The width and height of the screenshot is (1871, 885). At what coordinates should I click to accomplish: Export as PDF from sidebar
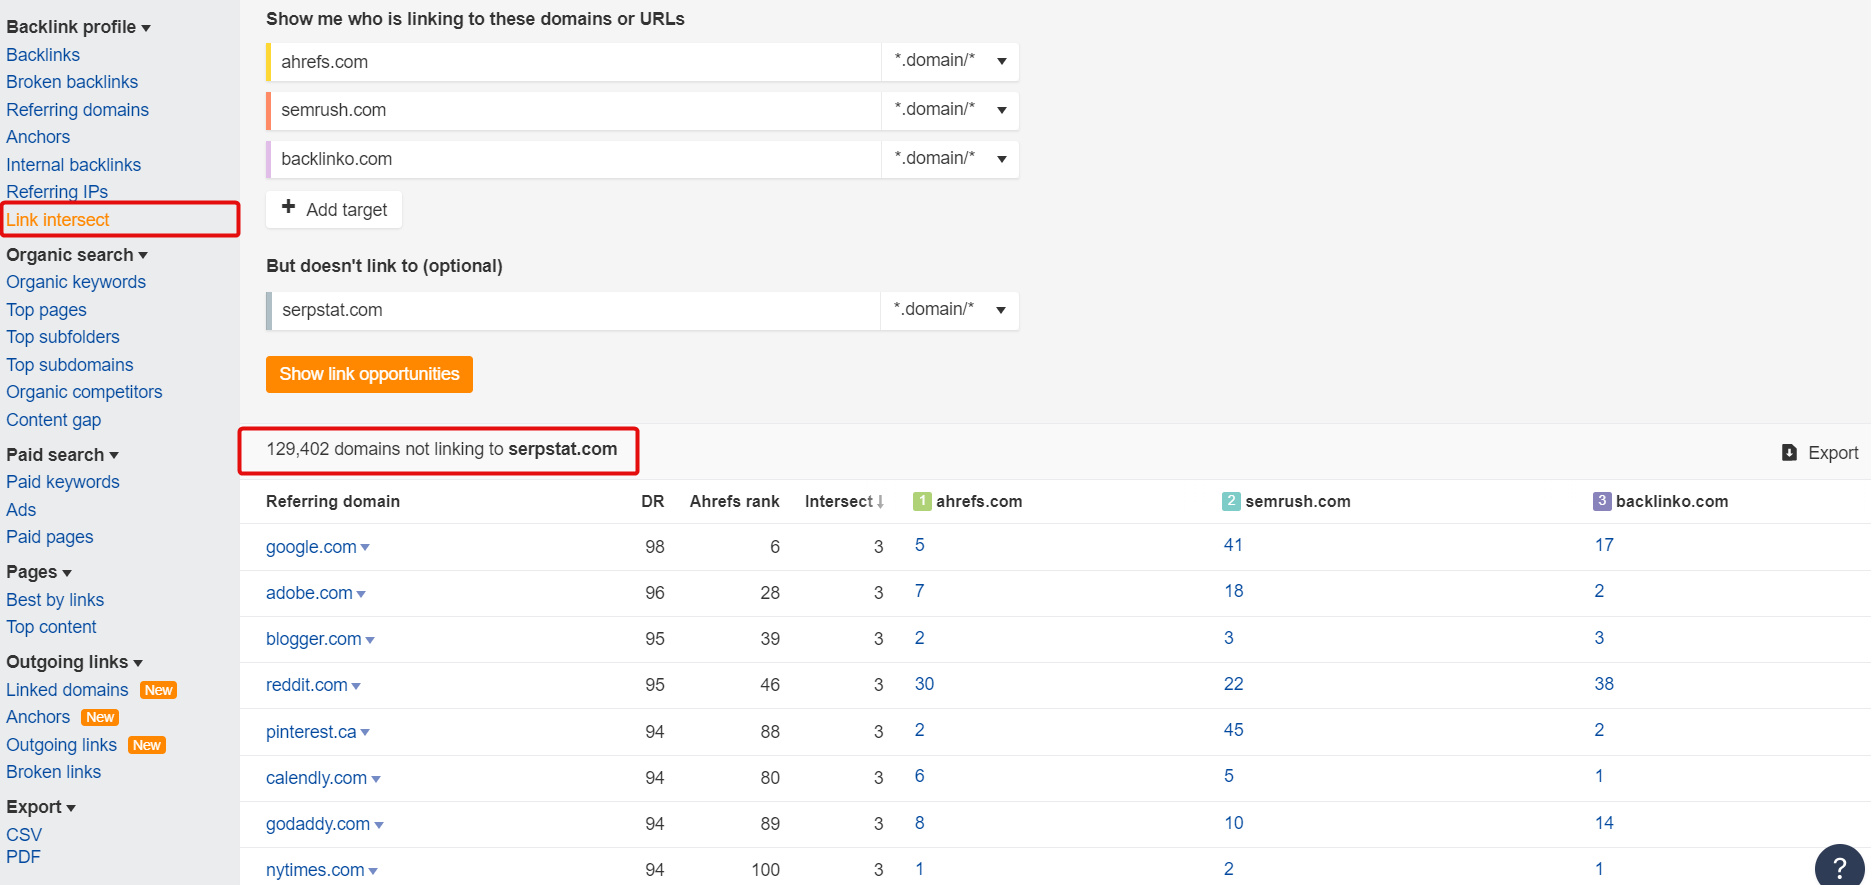[23, 857]
